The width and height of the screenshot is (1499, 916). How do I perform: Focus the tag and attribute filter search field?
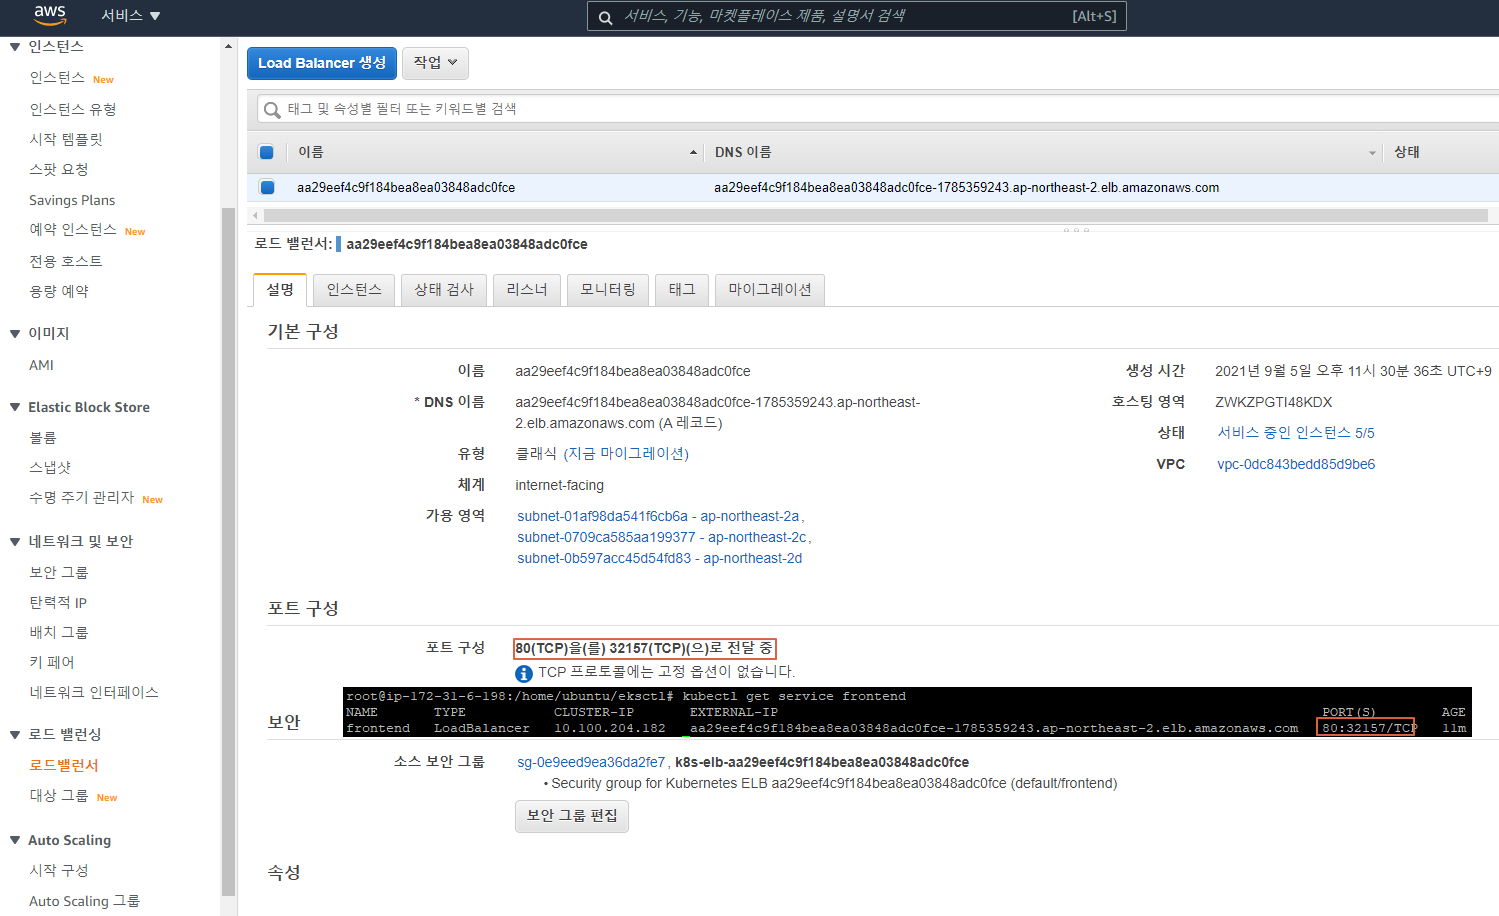coord(878,109)
